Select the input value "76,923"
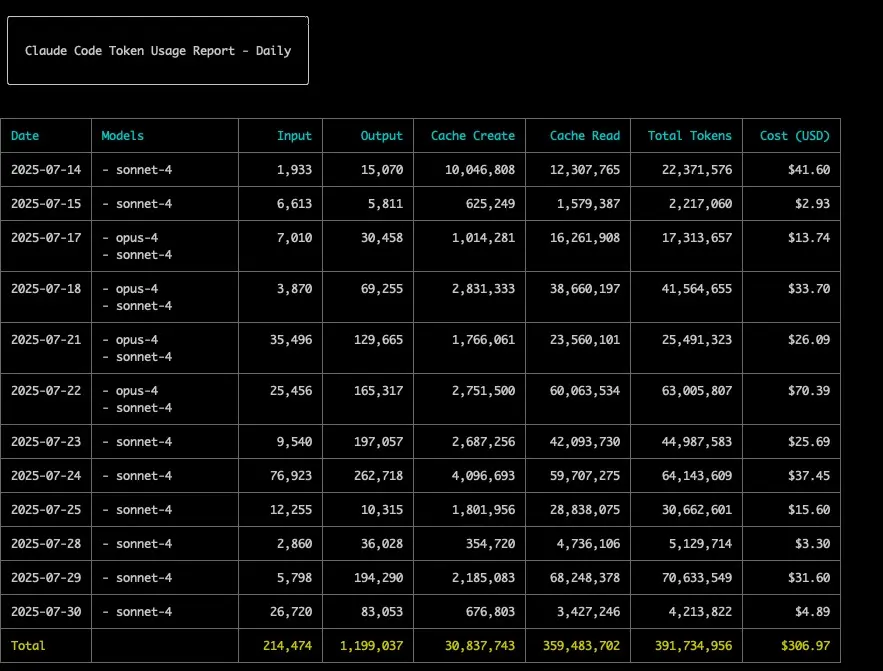Screen dimensions: 883x671 pos(291,476)
